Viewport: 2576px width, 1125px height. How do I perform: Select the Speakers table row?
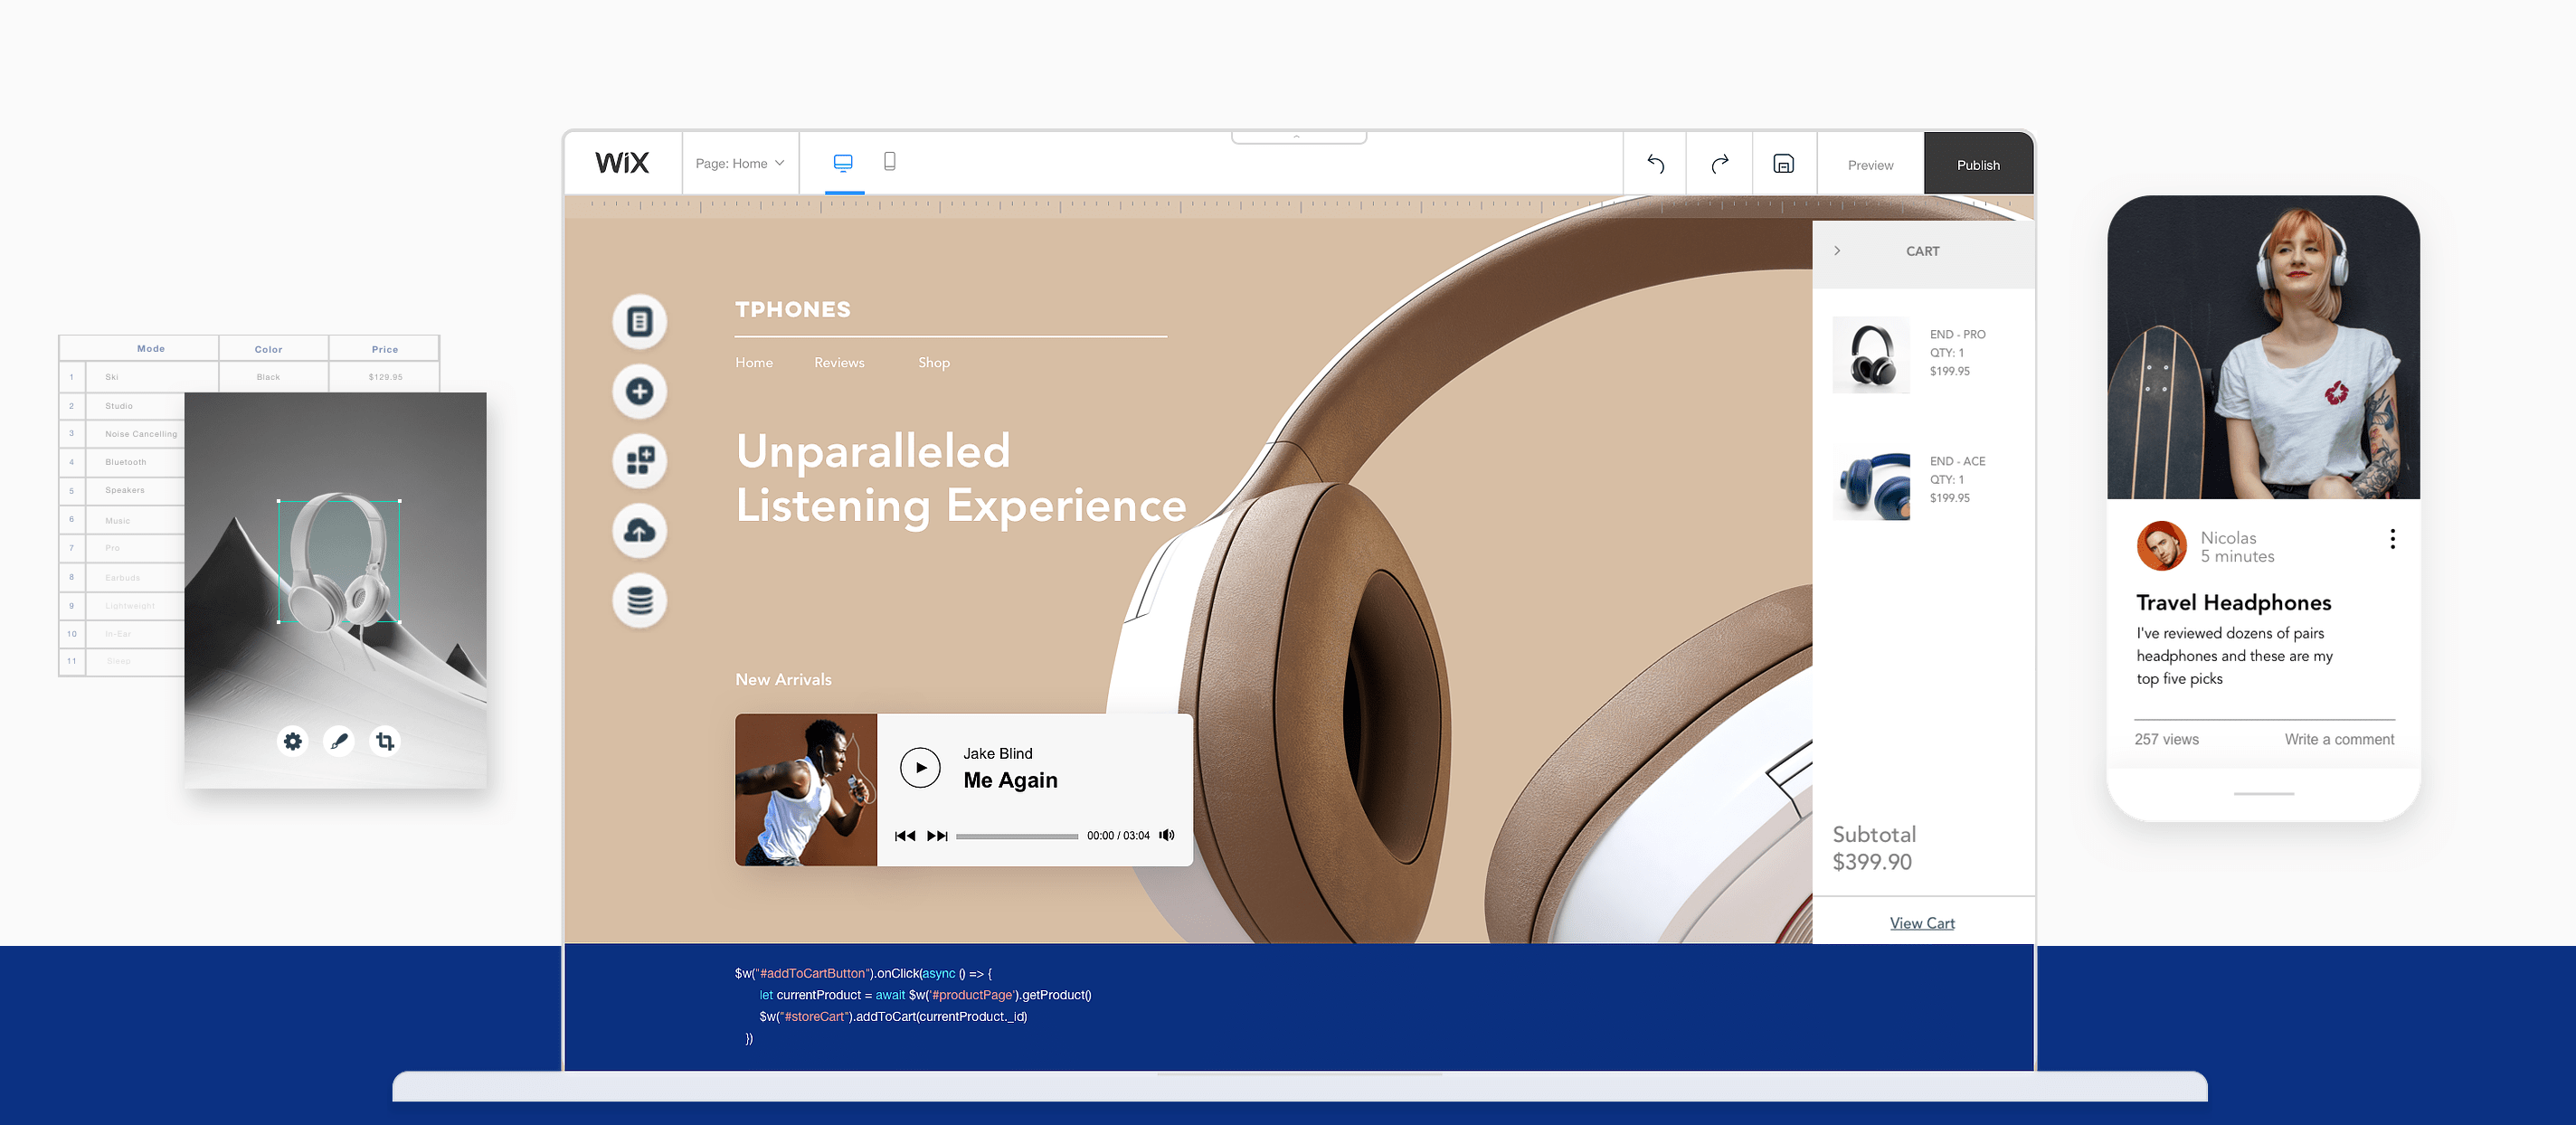[x=122, y=490]
